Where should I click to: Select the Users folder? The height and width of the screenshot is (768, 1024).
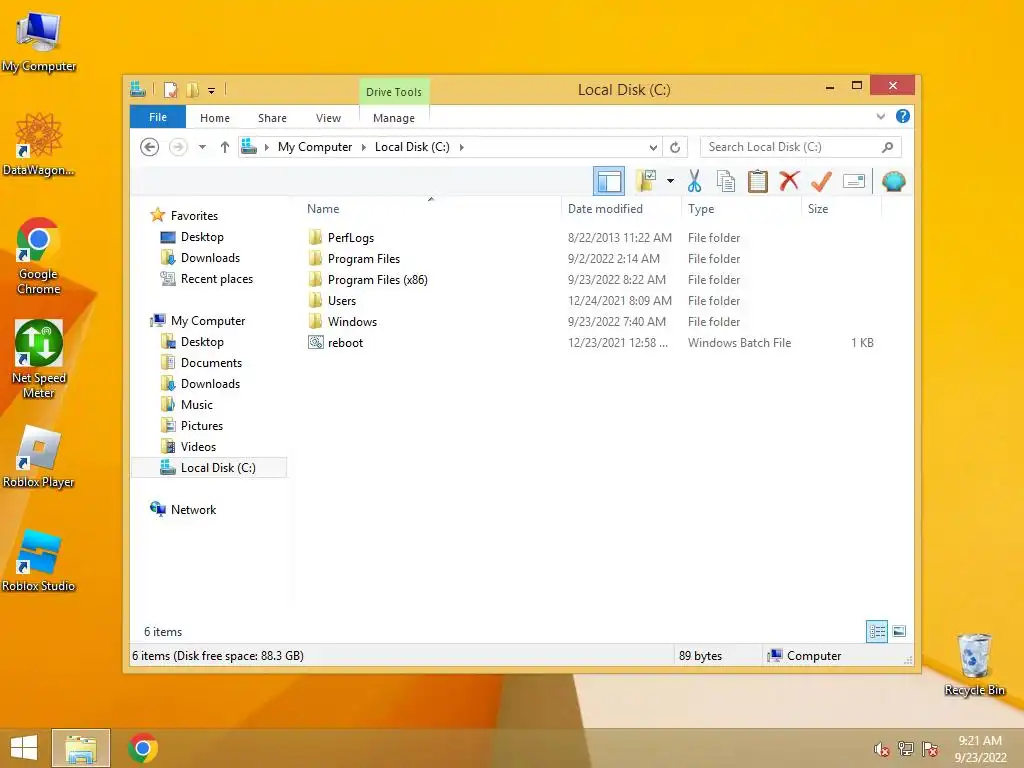click(342, 300)
